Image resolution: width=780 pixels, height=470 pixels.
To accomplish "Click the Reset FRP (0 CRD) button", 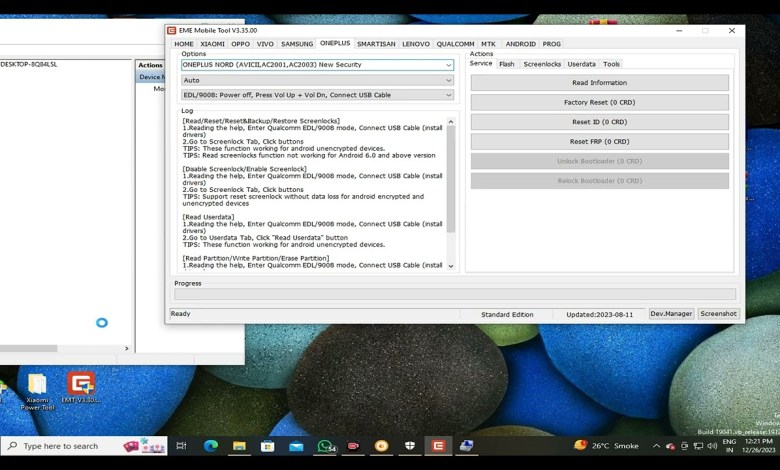I will point(599,142).
